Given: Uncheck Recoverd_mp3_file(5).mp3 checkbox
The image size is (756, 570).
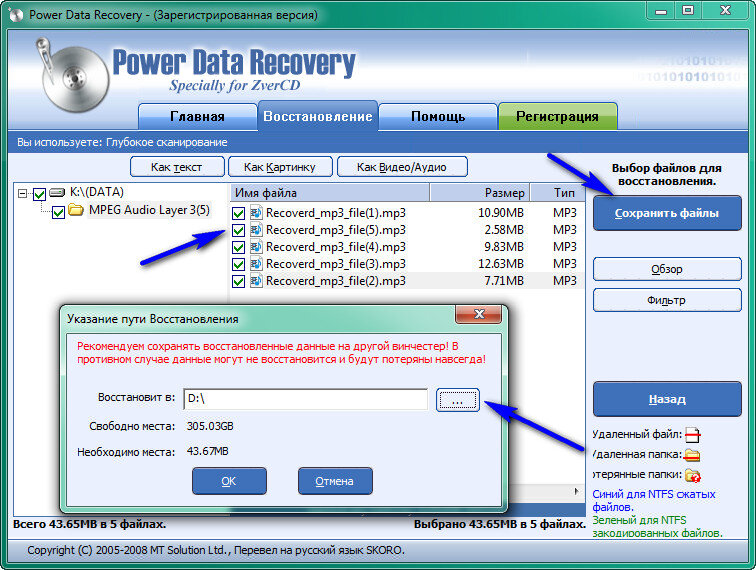Looking at the screenshot, I should (238, 230).
